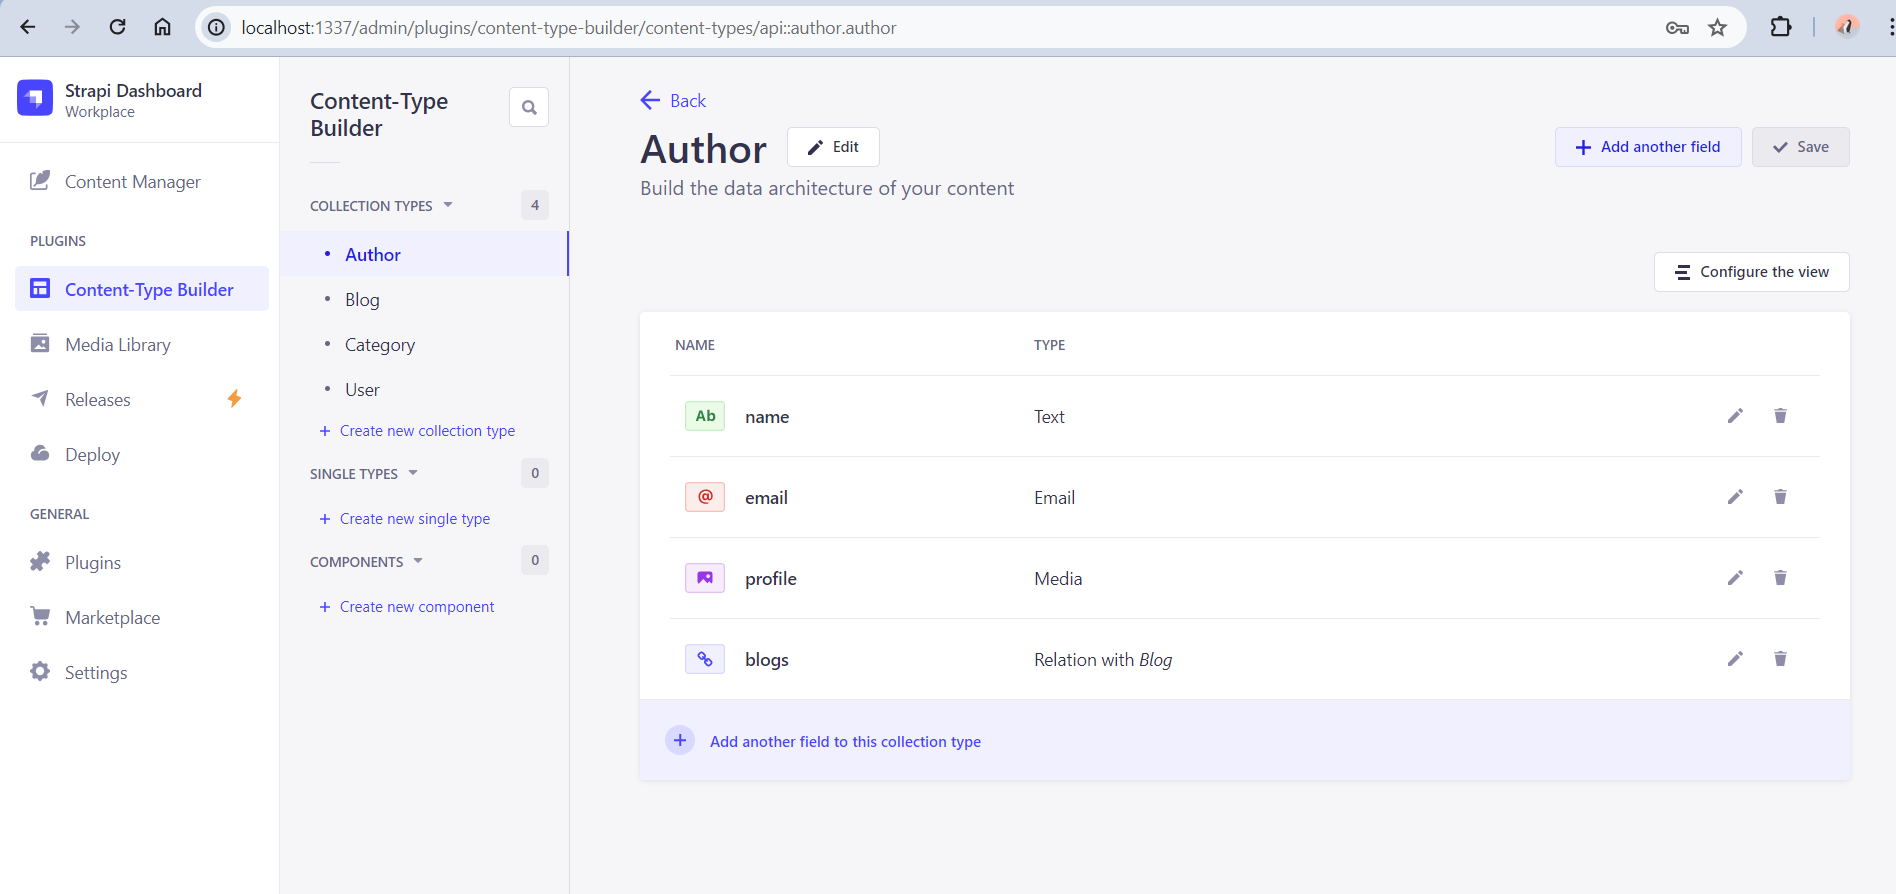Click the browser address bar URL
This screenshot has width=1896, height=894.
569,27
